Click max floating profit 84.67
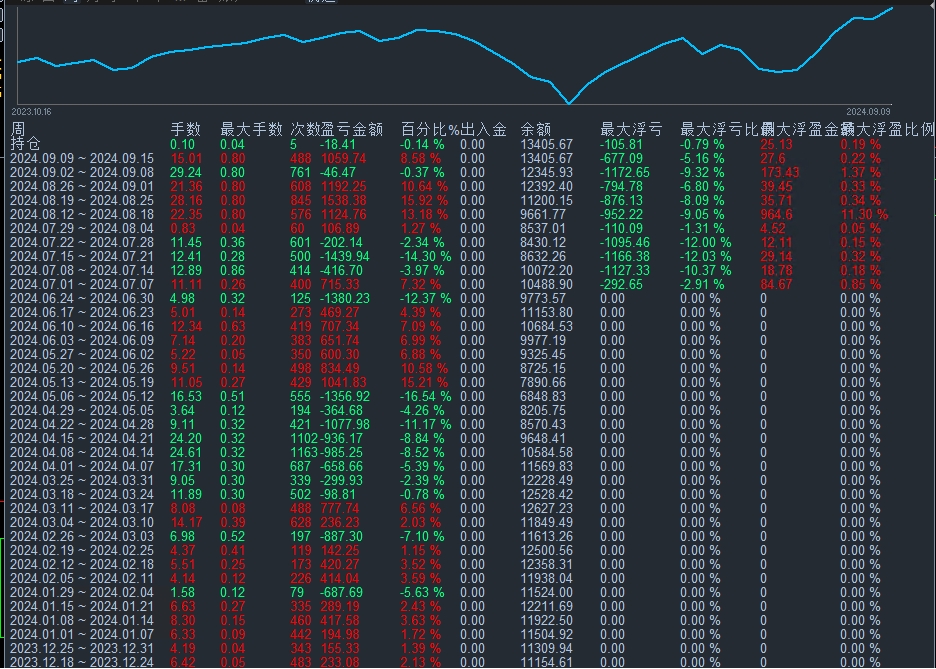The width and height of the screenshot is (936, 669). [776, 285]
